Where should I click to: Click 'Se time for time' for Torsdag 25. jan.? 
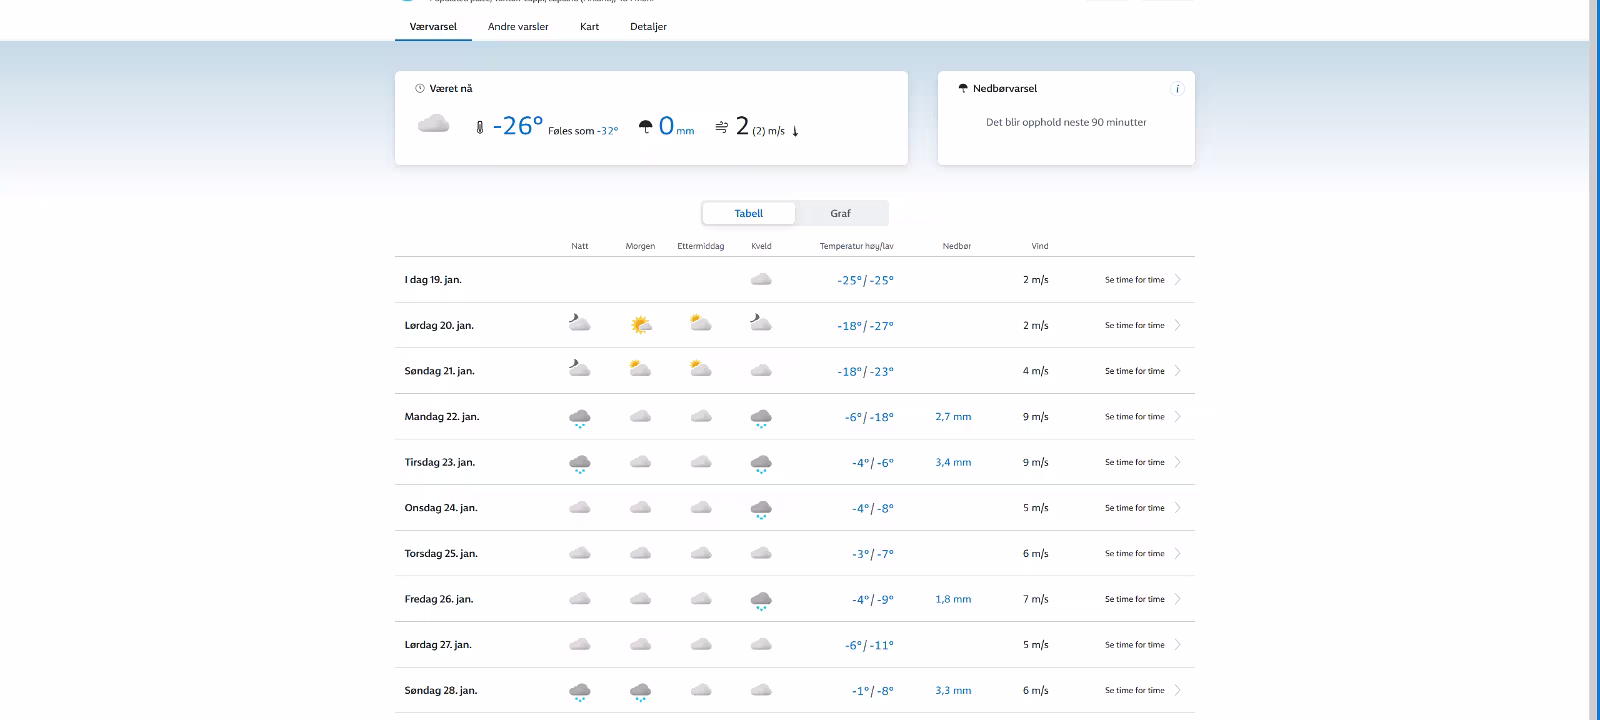coord(1134,553)
